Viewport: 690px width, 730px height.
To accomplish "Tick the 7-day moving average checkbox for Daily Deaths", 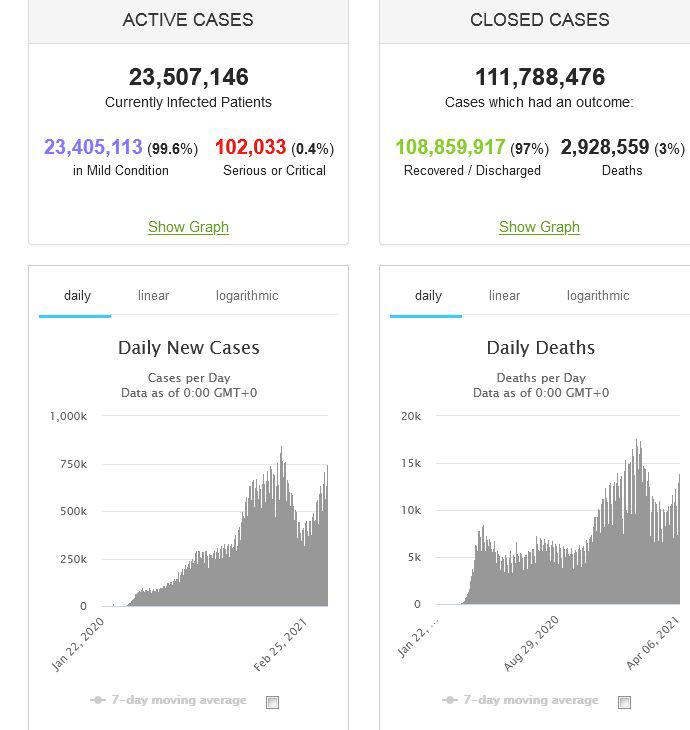I will (625, 703).
